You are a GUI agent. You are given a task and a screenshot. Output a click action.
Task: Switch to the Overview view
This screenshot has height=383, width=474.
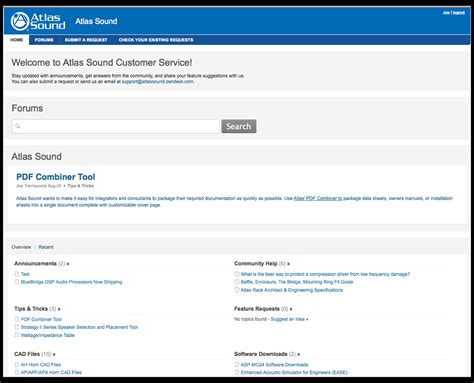coord(21,247)
